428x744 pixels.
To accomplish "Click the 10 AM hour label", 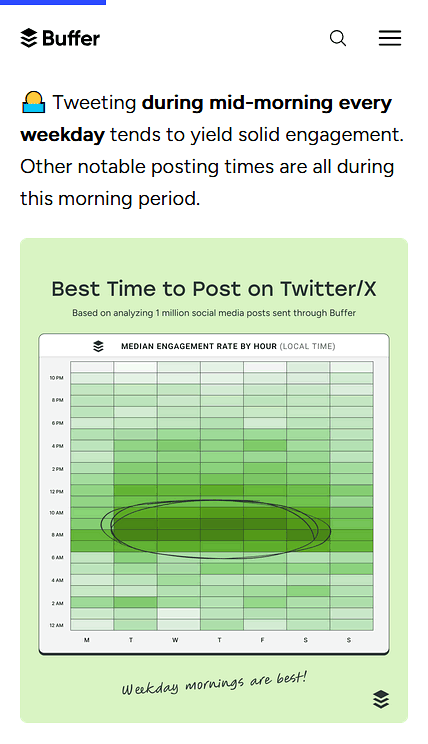I will click(x=56, y=513).
